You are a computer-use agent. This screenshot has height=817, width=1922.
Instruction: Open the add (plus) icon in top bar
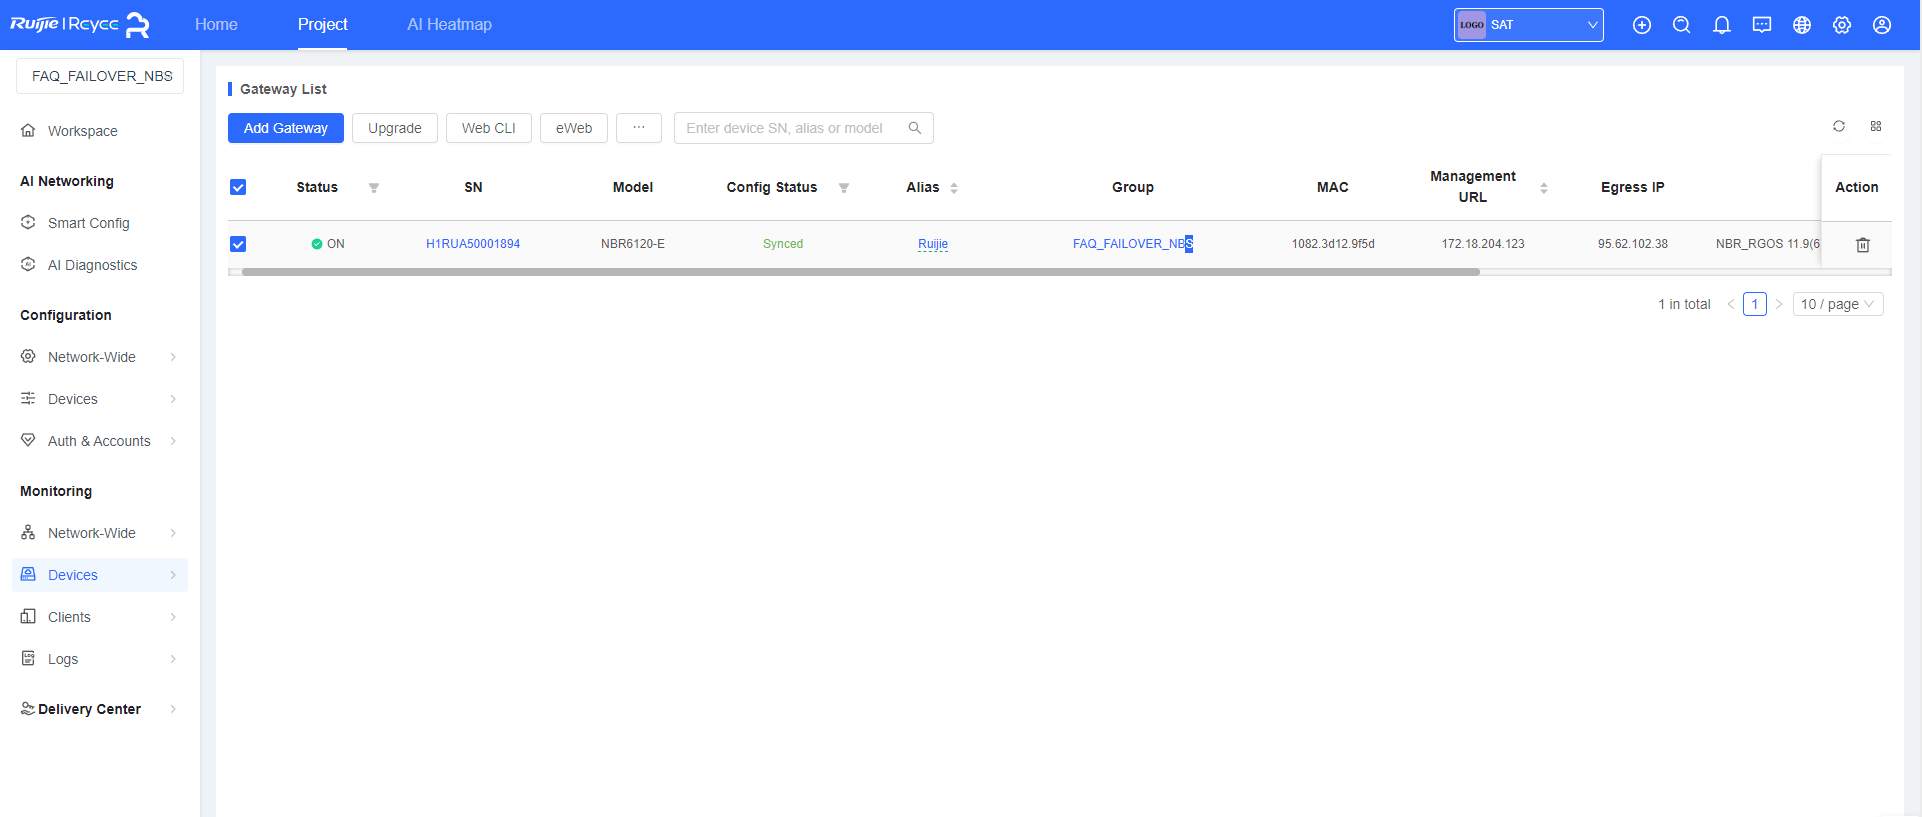coord(1642,25)
